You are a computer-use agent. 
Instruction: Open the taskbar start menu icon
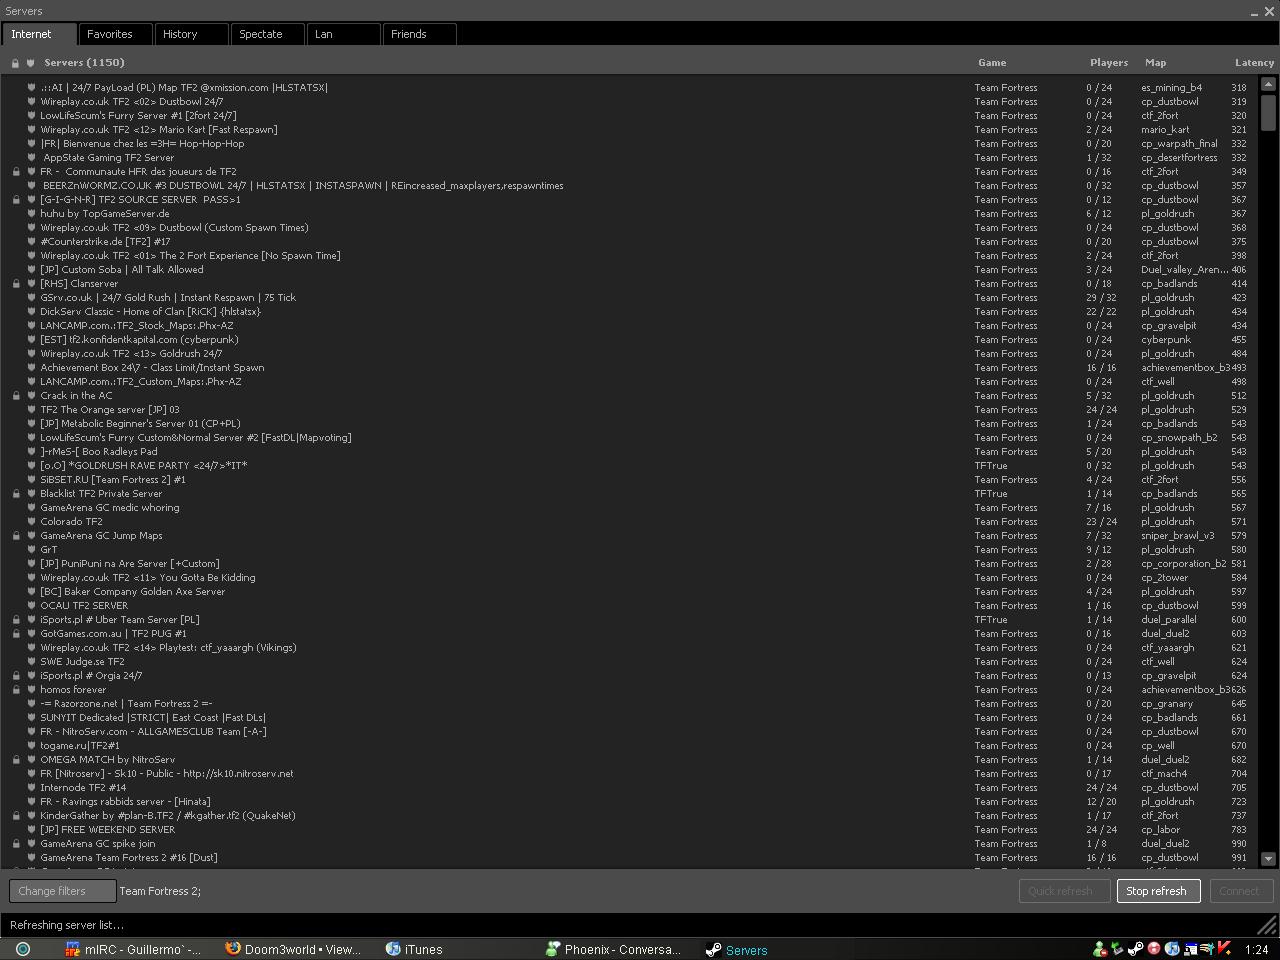tap(23, 949)
